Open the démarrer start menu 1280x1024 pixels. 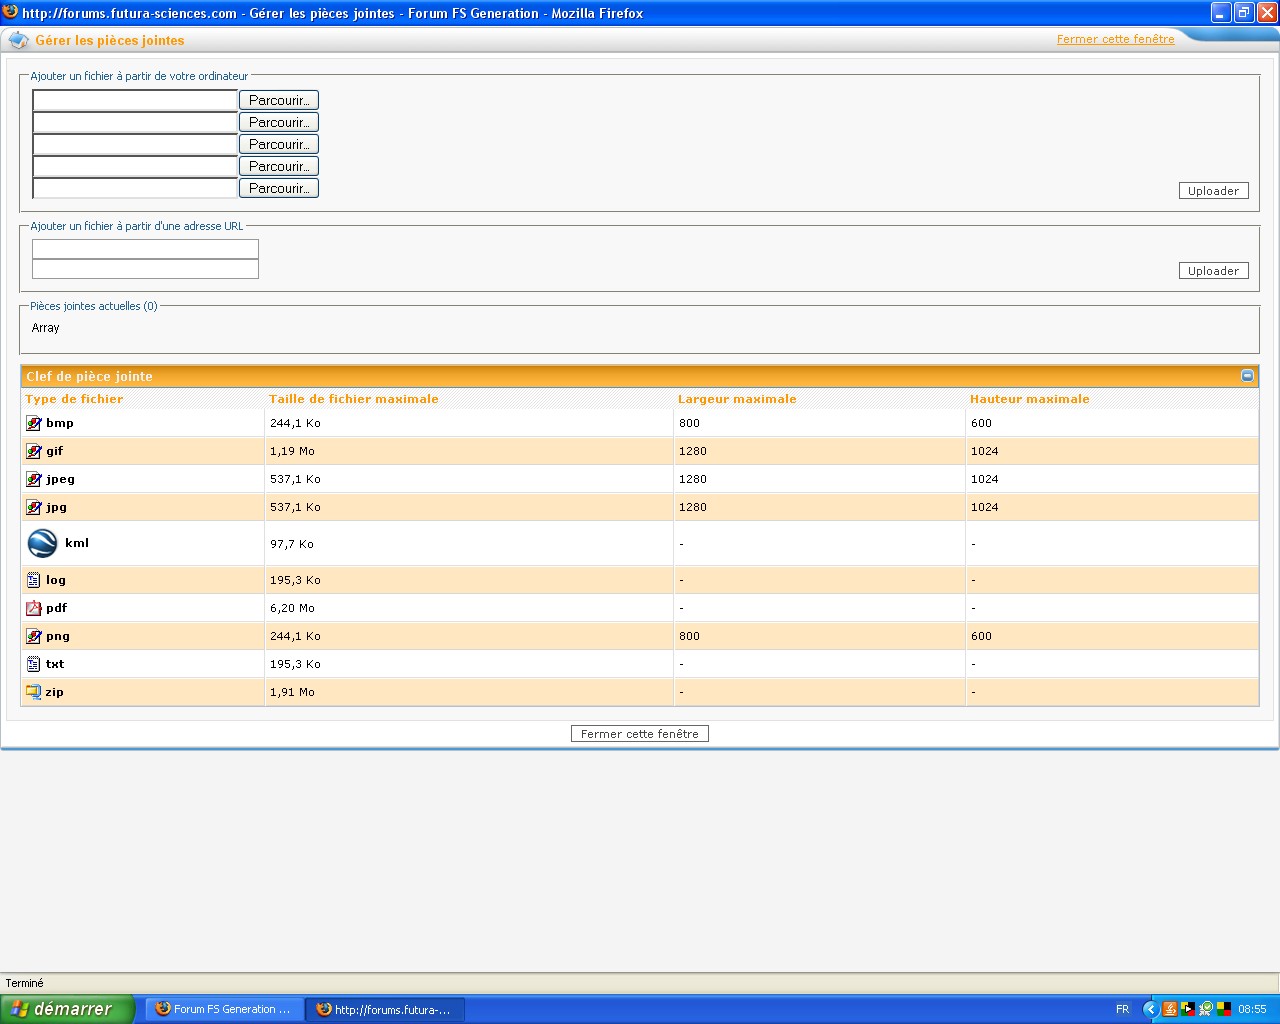pyautogui.click(x=67, y=1009)
